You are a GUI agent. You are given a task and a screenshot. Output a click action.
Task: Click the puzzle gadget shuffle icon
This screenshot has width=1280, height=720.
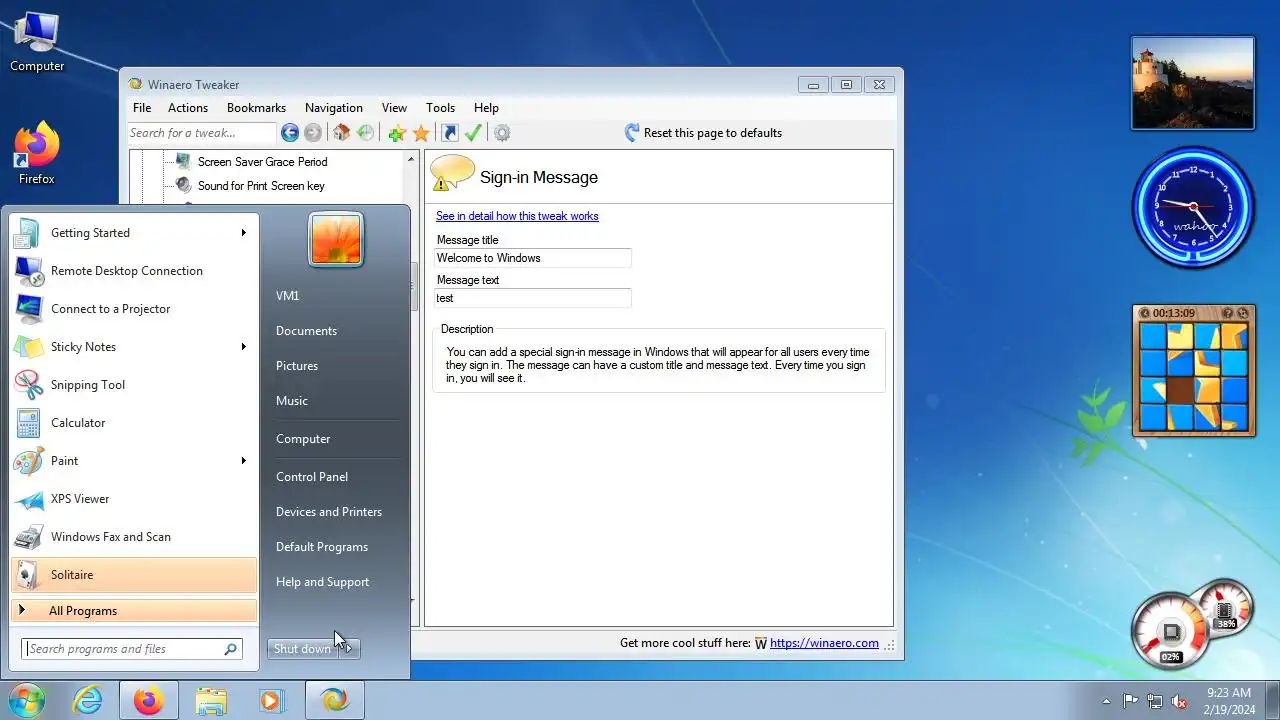click(x=1244, y=313)
